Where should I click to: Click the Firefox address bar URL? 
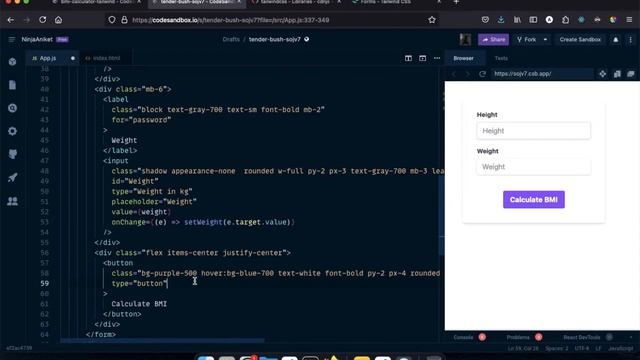(x=231, y=20)
